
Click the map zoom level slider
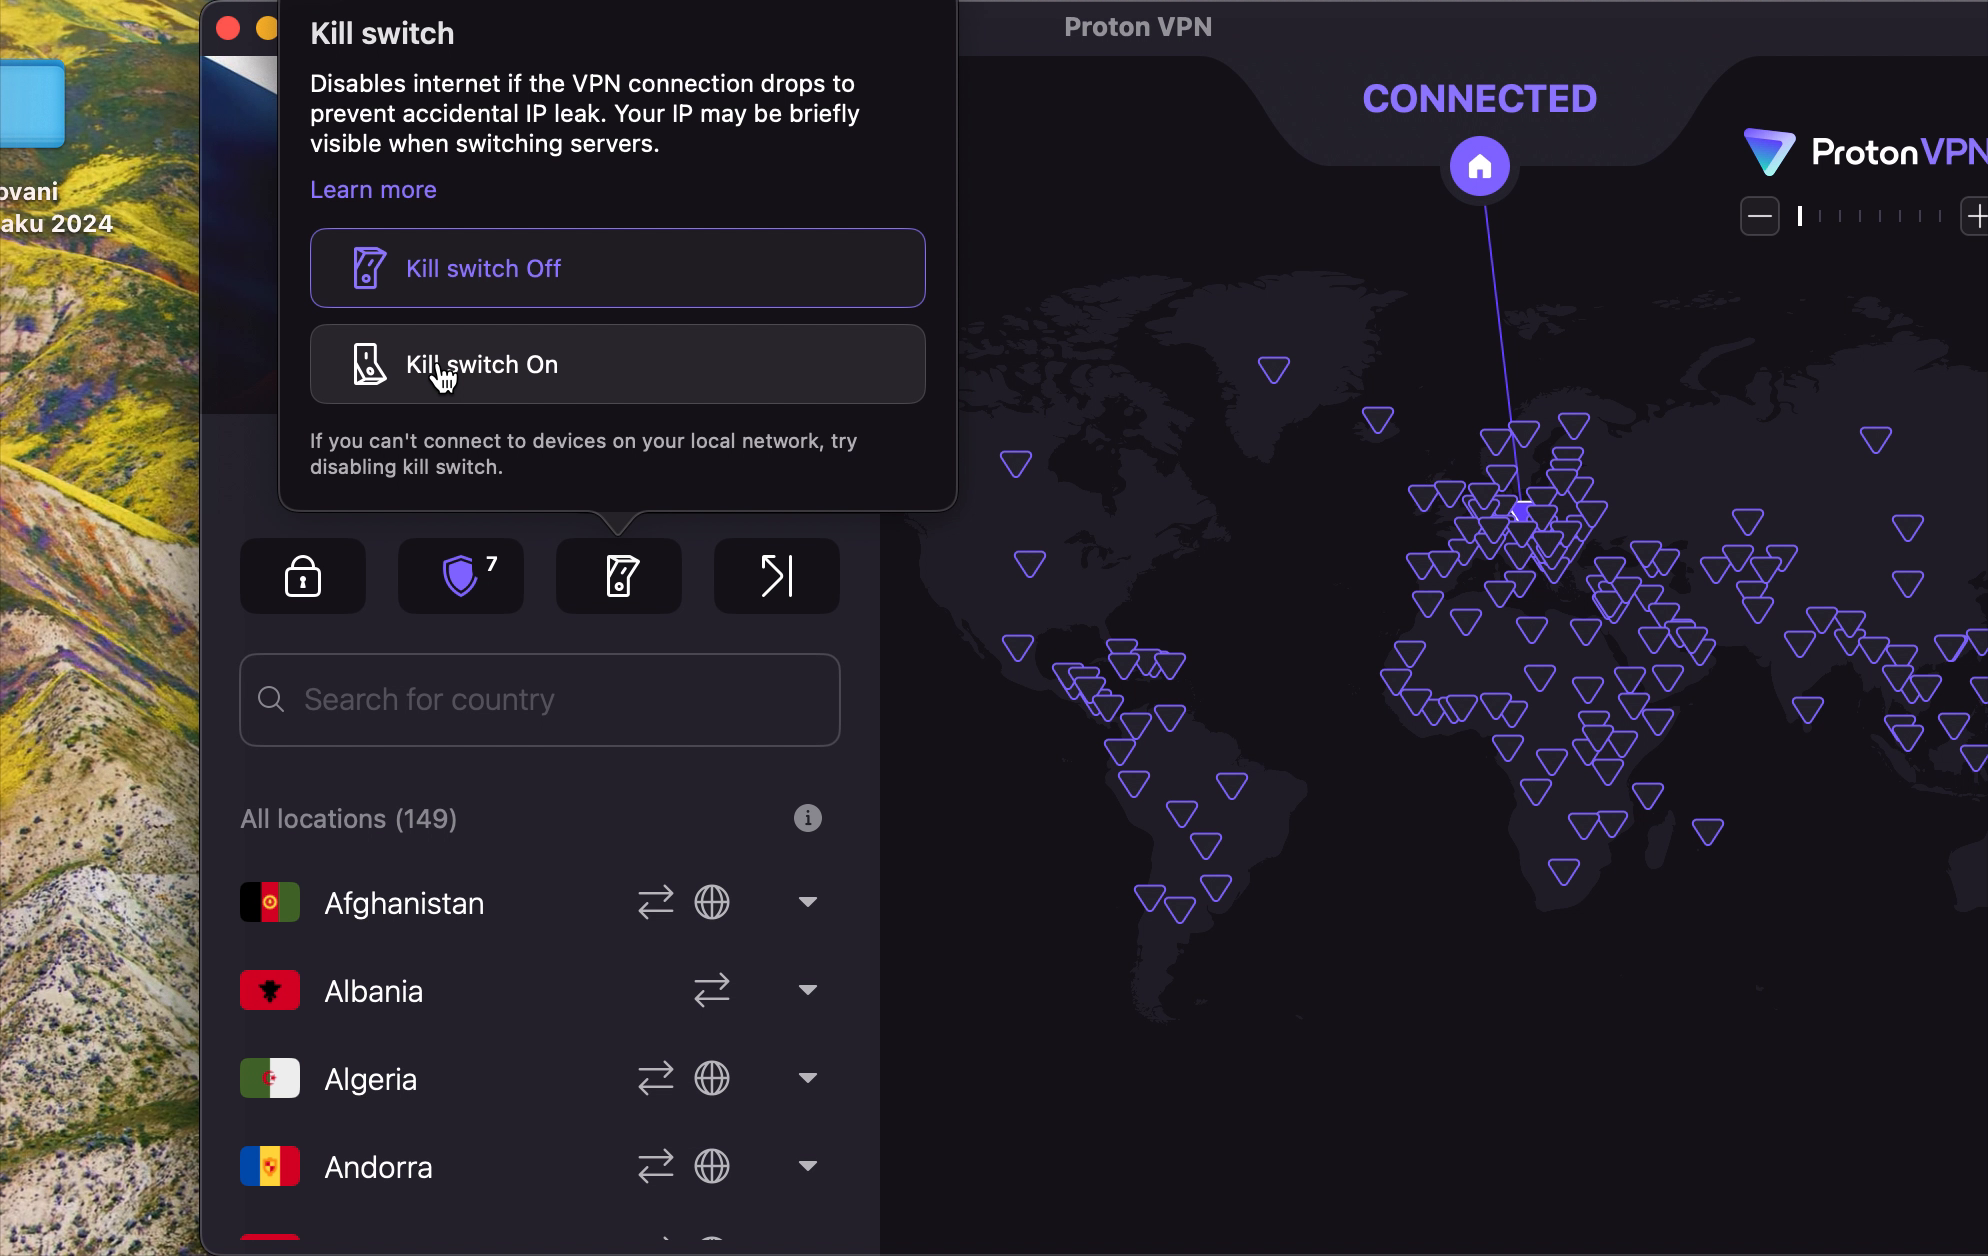[x=1870, y=216]
